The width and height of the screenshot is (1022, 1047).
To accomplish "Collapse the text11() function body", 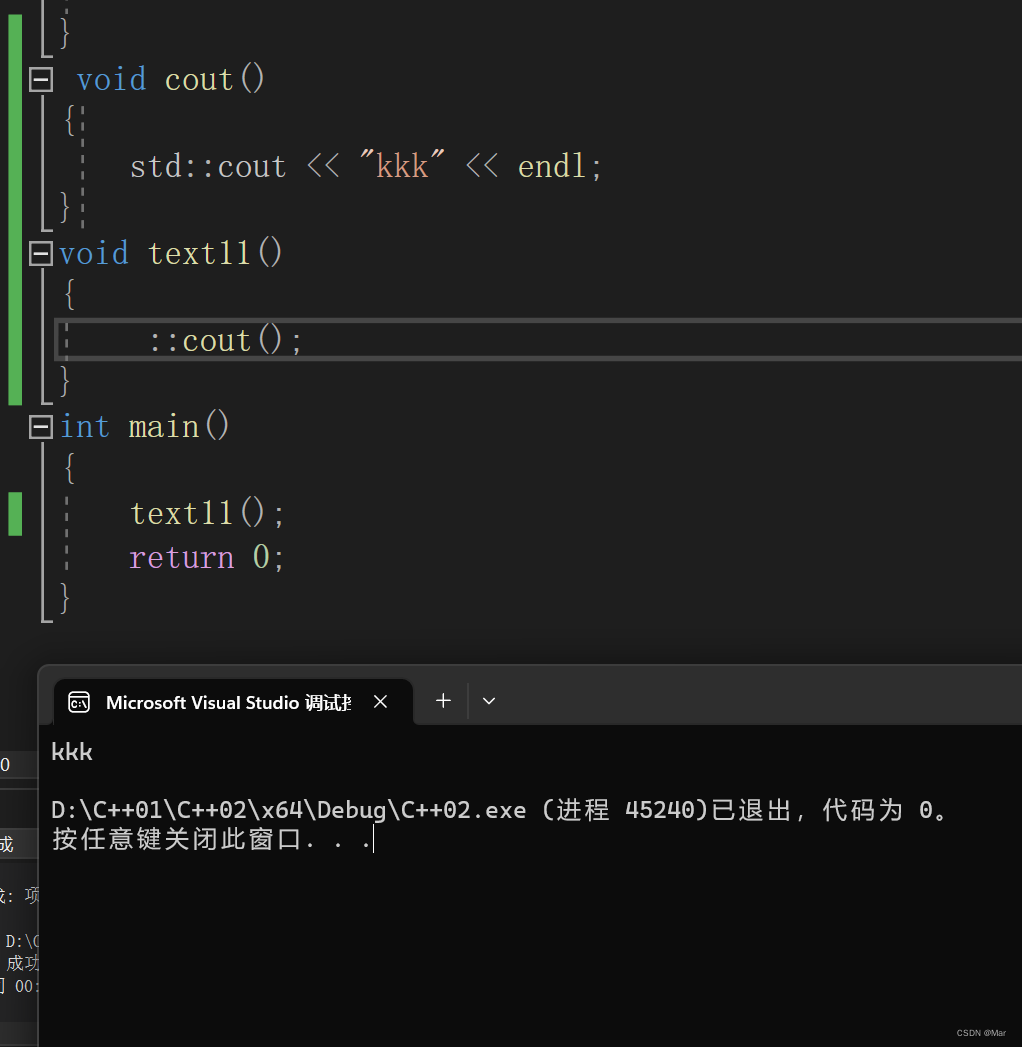I will [x=40, y=252].
